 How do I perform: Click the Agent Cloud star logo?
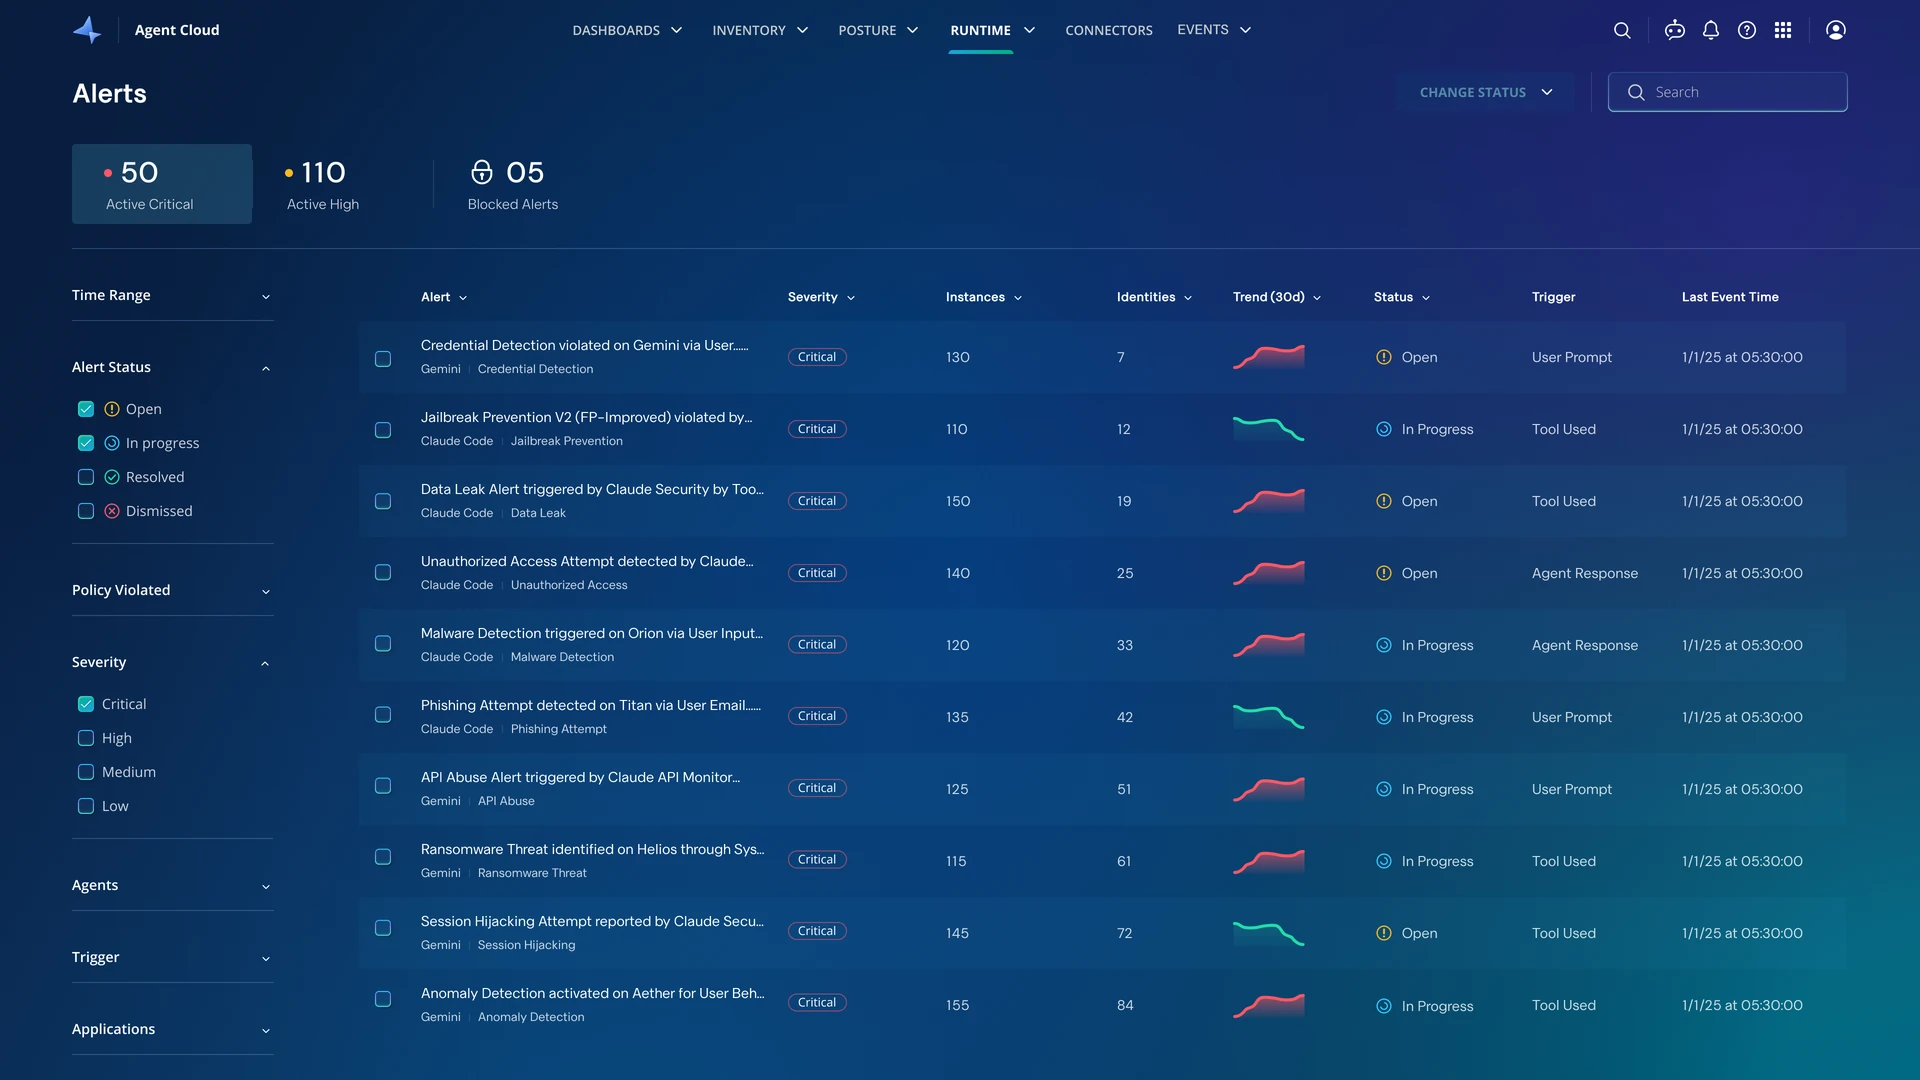pyautogui.click(x=87, y=30)
